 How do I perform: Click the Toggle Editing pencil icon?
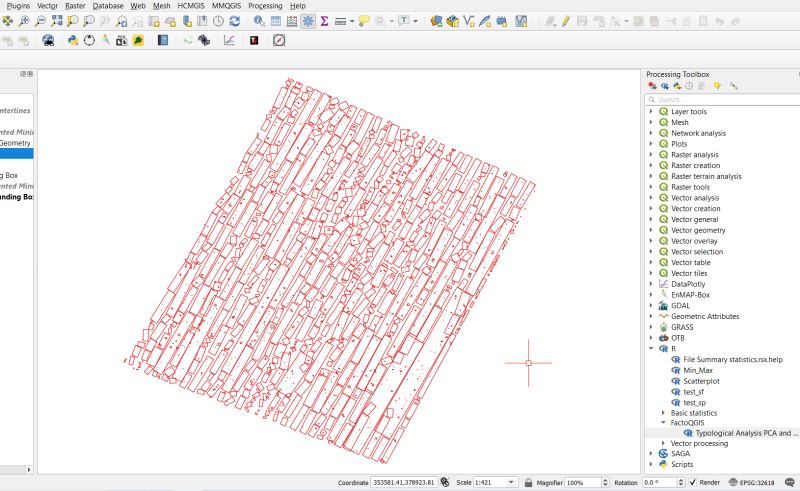pos(566,21)
